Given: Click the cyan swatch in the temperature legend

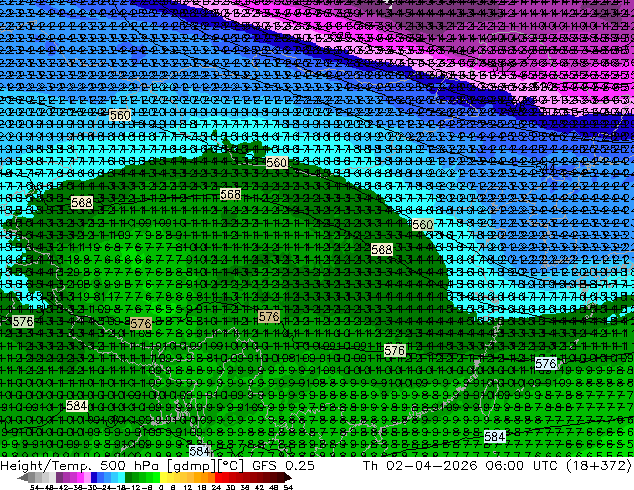Looking at the screenshot, I should [121, 477].
